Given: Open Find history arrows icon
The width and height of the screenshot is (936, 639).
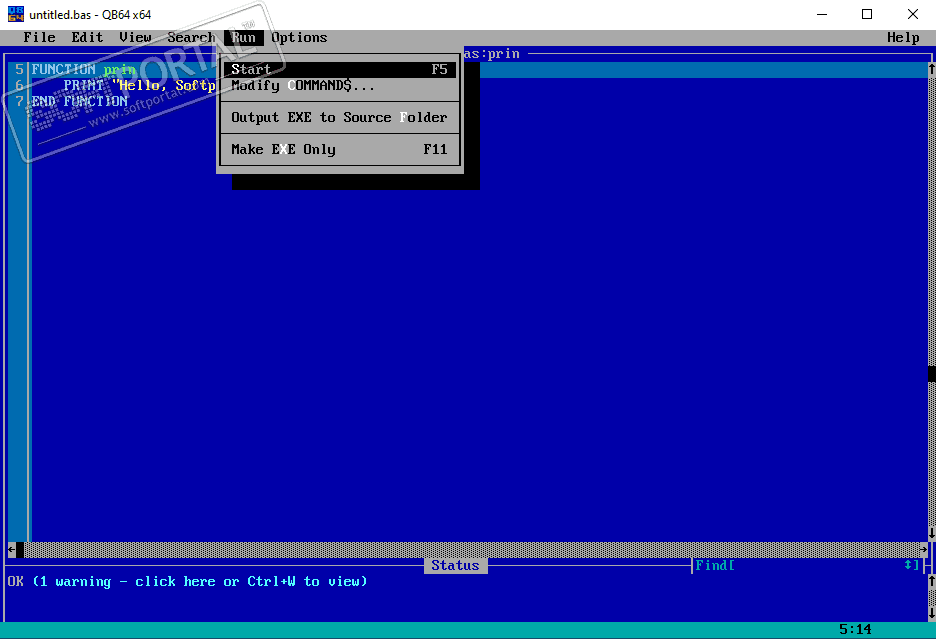Looking at the screenshot, I should coord(908,565).
